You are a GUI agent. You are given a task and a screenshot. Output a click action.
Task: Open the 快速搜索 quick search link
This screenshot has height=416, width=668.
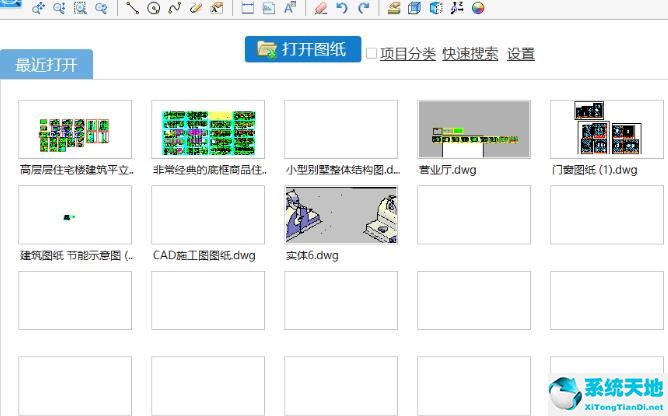[470, 54]
